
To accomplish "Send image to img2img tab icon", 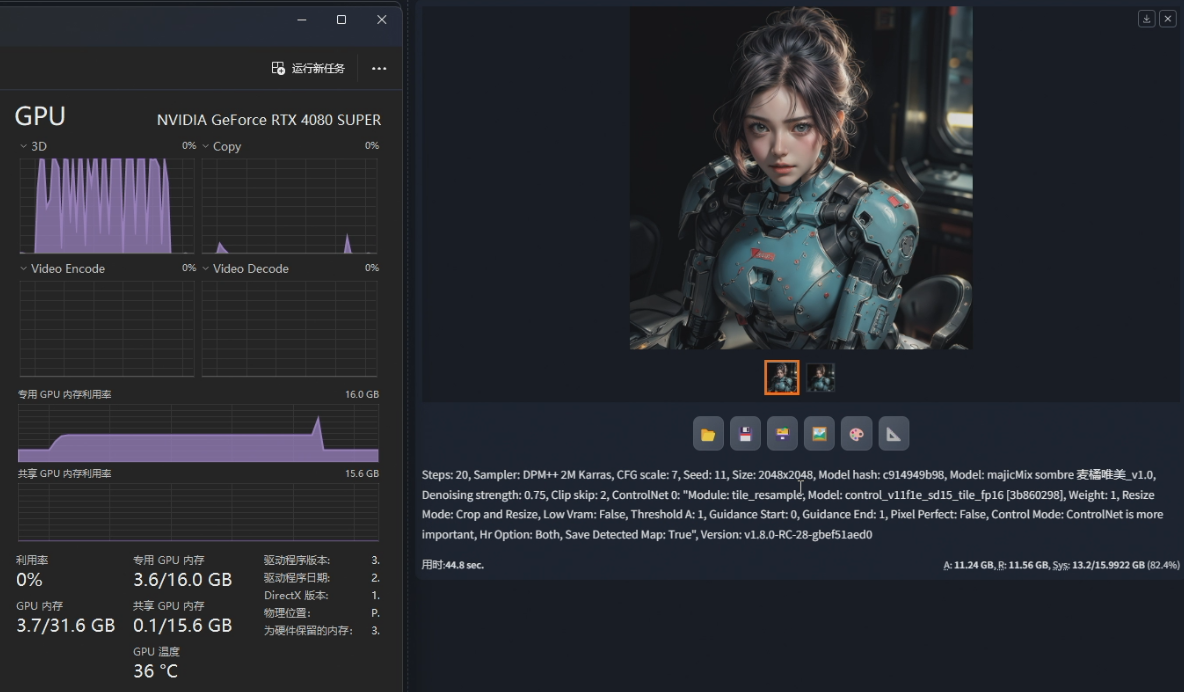I will pos(819,434).
